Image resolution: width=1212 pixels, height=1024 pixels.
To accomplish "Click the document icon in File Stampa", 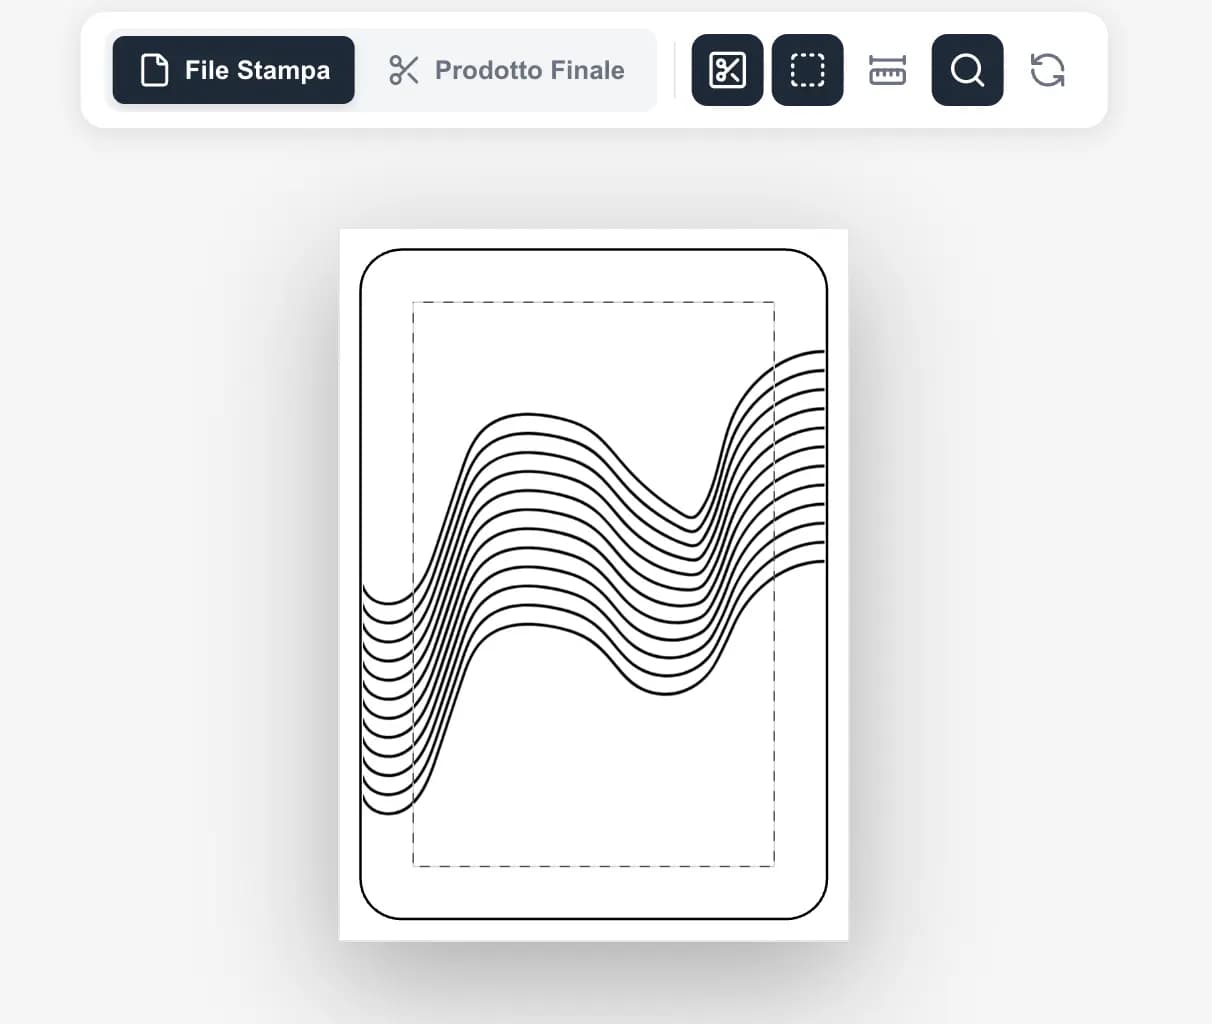I will (x=154, y=70).
